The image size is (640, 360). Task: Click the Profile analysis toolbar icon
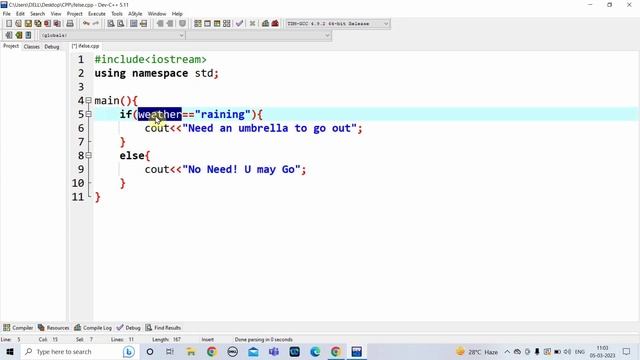point(265,24)
